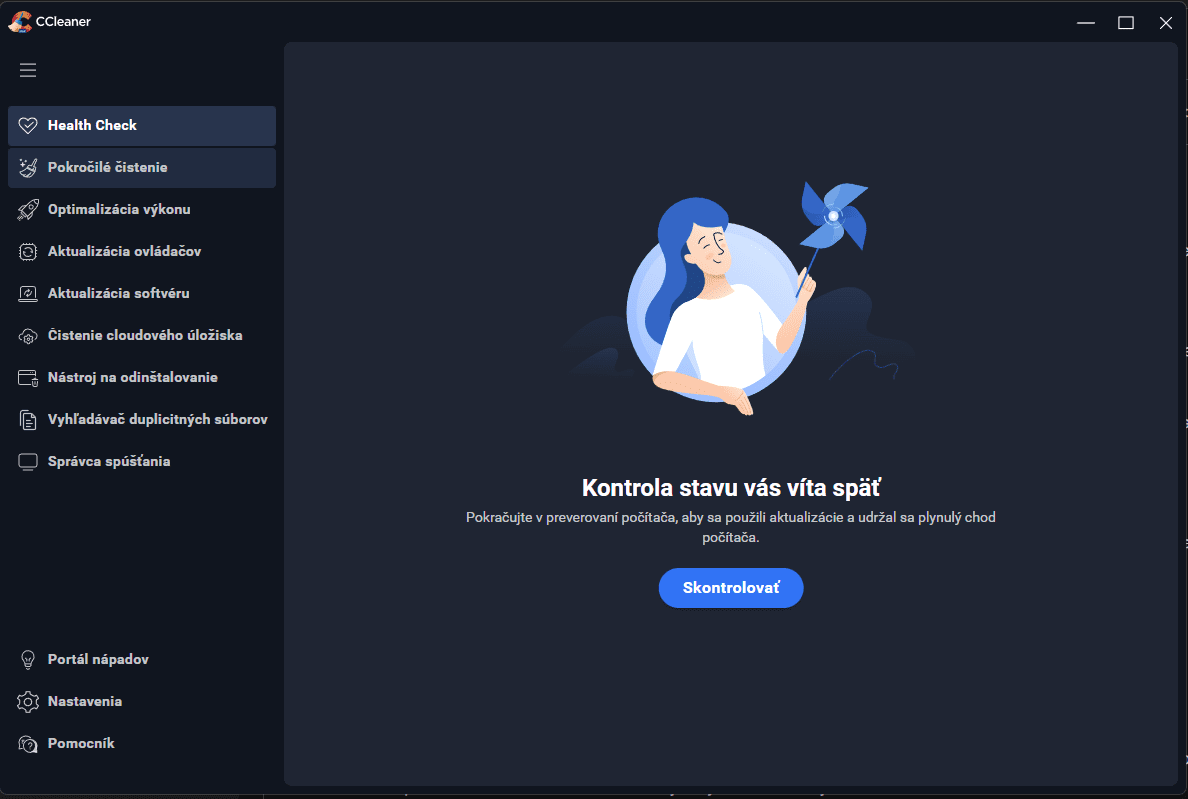Click the Optimalizácia výkonu rocket icon

pyautogui.click(x=28, y=209)
